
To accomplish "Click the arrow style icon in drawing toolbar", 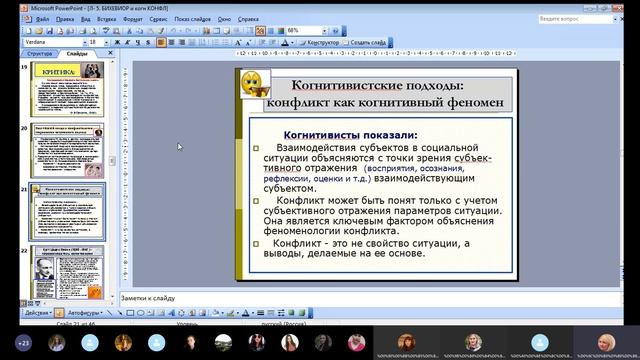I will pyautogui.click(x=281, y=313).
